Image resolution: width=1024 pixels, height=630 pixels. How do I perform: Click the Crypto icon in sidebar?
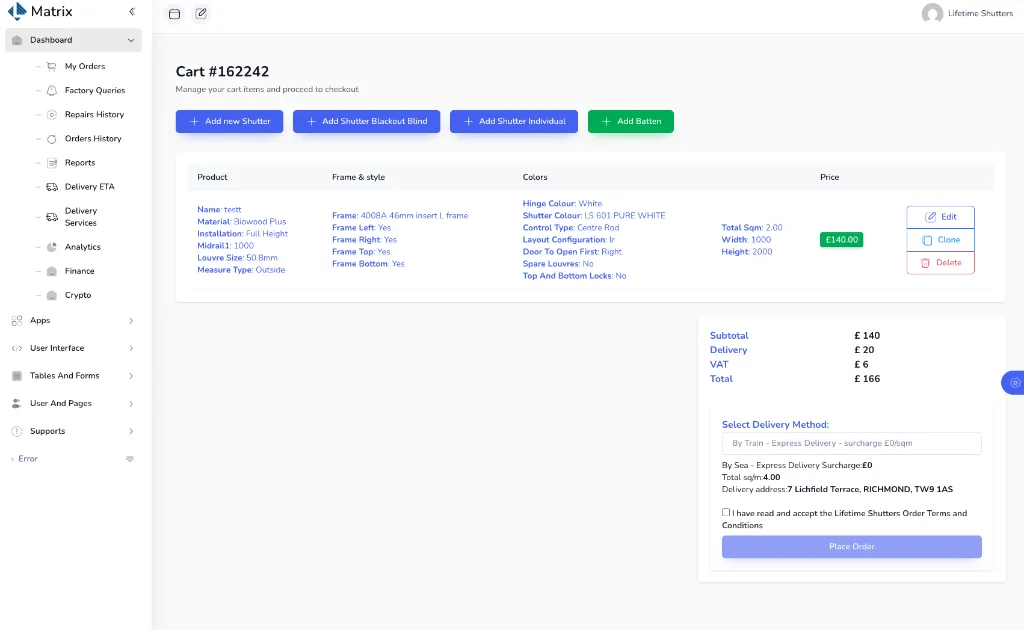[52, 295]
